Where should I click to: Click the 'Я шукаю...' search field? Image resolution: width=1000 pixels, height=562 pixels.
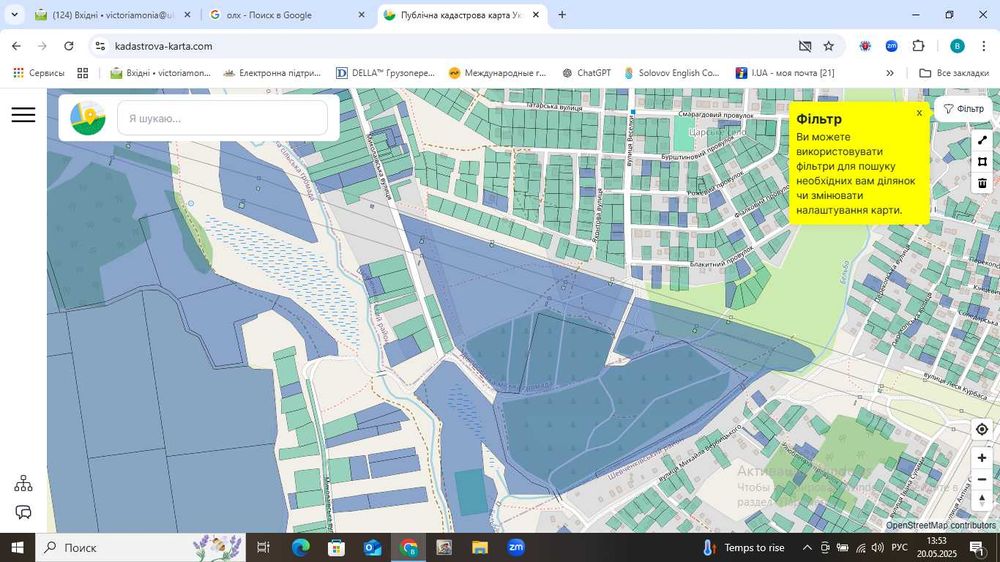[x=222, y=118]
